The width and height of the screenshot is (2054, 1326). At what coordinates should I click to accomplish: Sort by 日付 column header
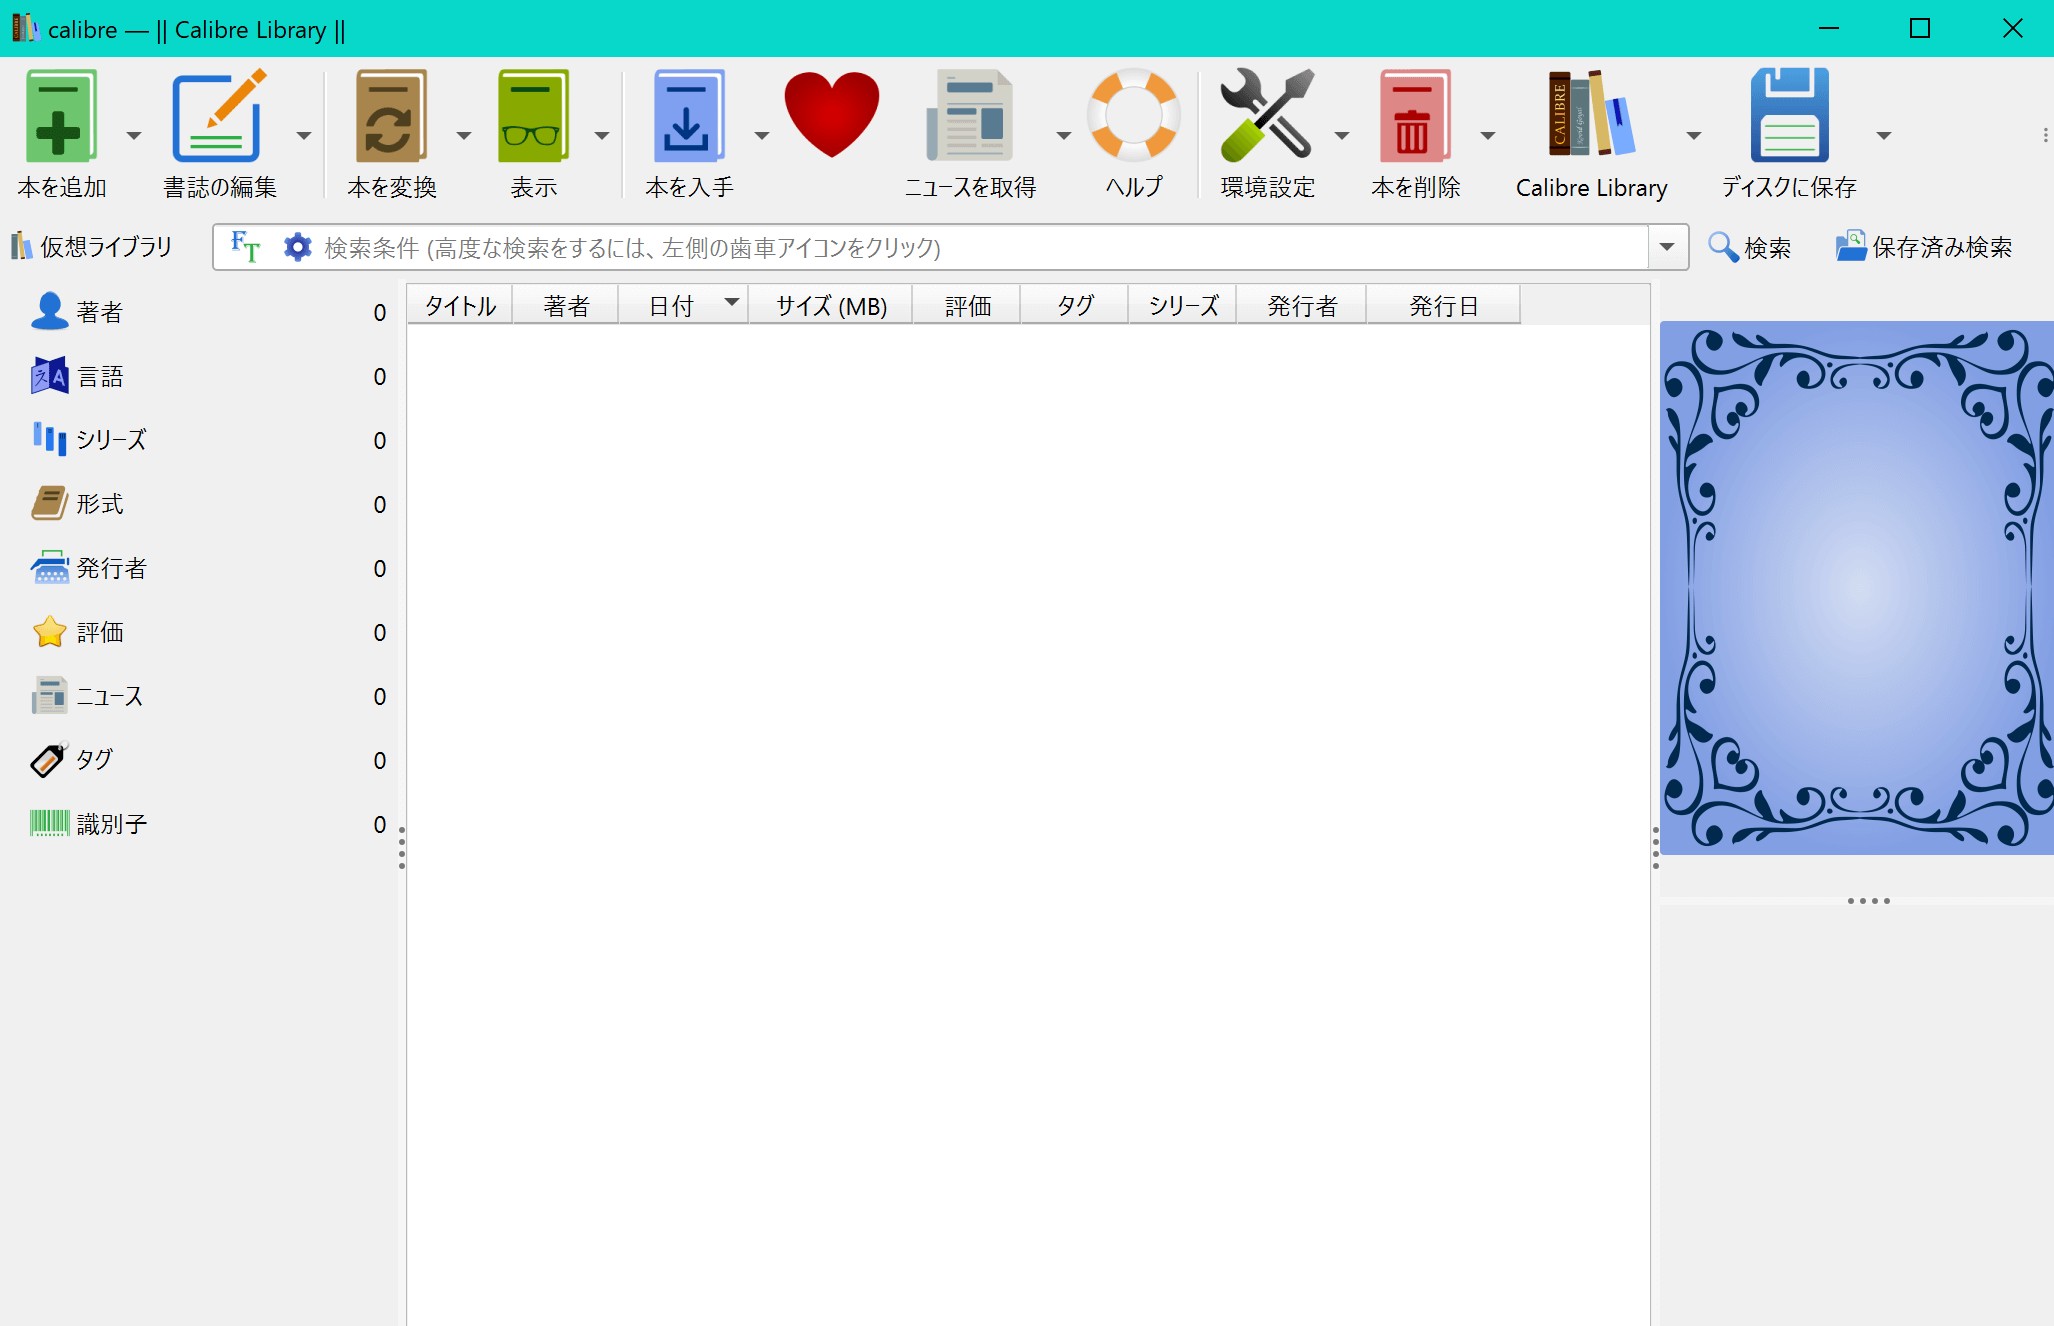click(x=683, y=305)
